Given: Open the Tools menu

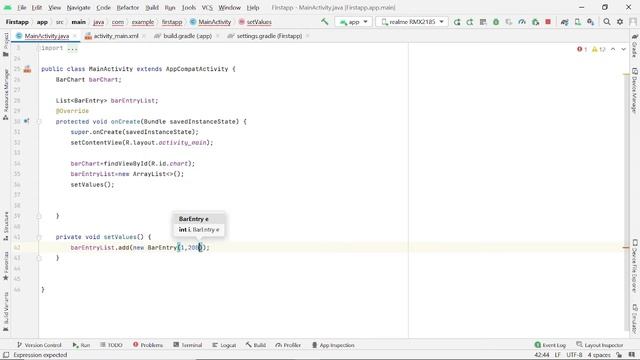Looking at the screenshot, I should [189, 7].
